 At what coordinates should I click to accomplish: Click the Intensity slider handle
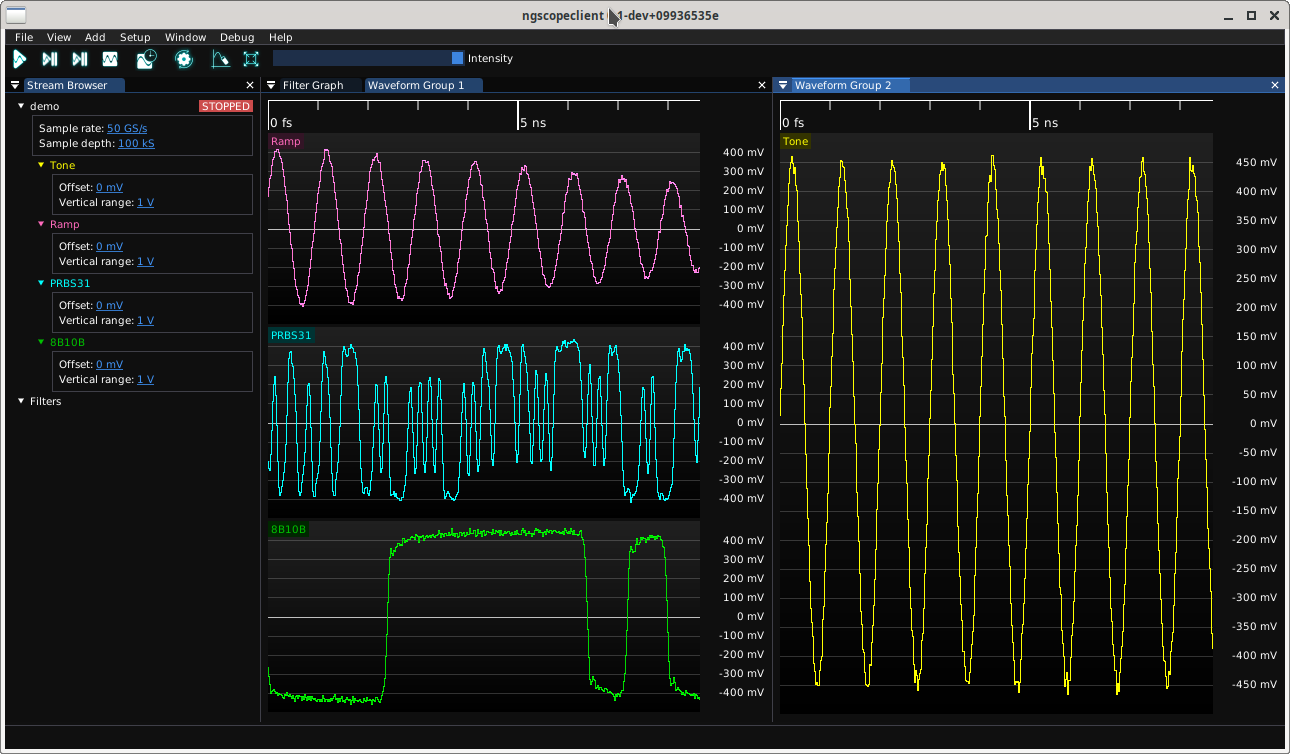point(458,58)
